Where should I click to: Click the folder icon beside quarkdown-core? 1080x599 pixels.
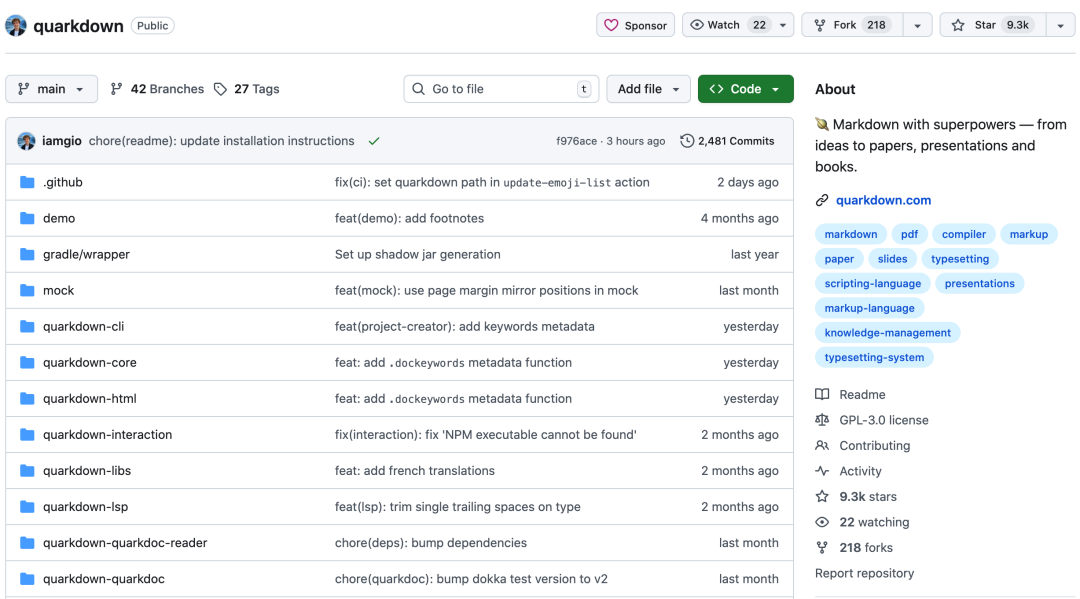click(x=27, y=362)
